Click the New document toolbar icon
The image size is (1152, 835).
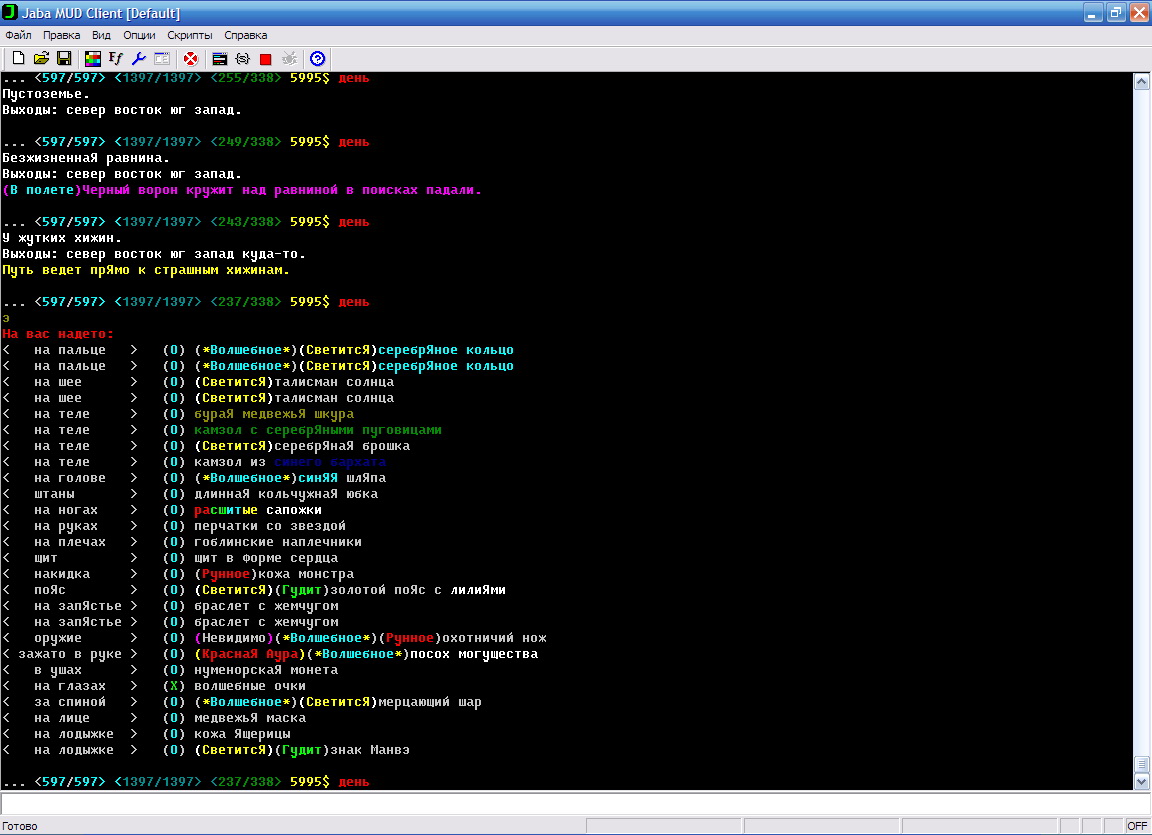(x=18, y=59)
